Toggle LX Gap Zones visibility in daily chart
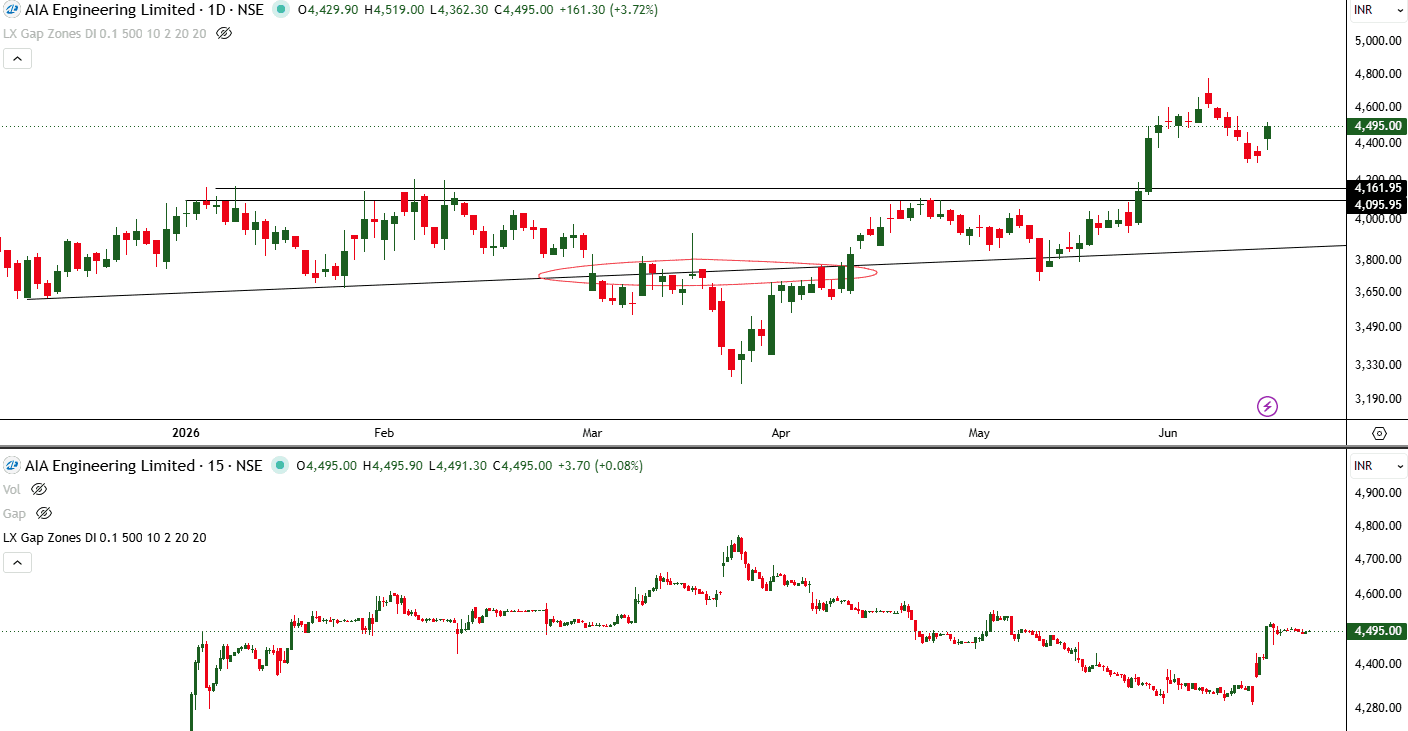1408x731 pixels. (x=224, y=33)
